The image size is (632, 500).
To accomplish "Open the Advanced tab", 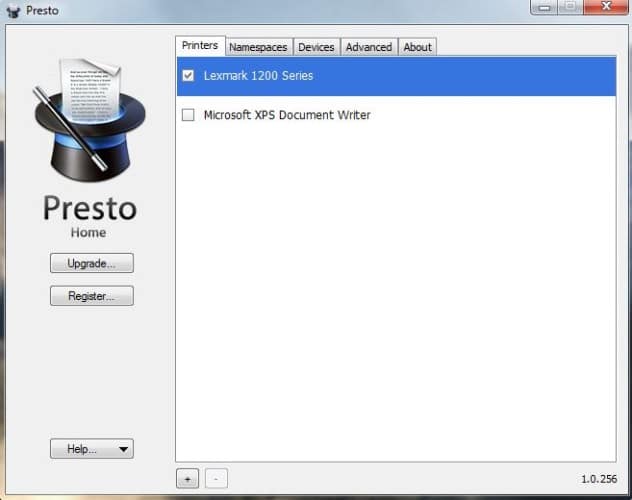I will [369, 47].
